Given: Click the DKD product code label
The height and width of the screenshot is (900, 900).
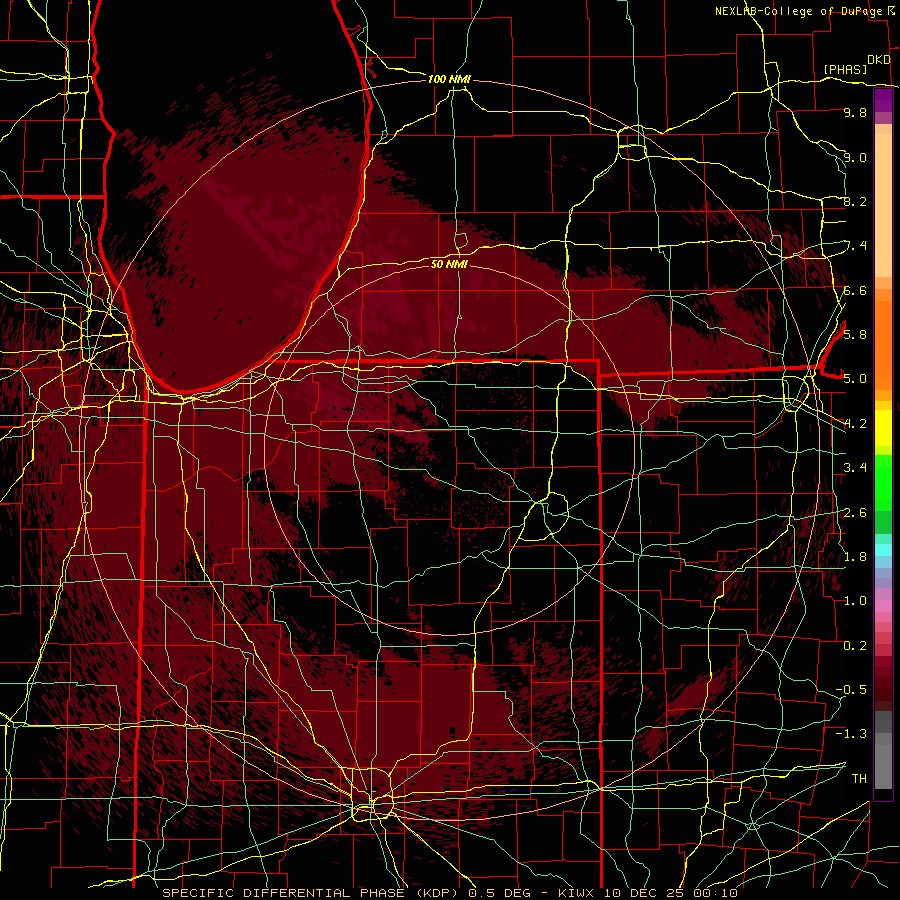Looking at the screenshot, I should [x=879, y=60].
